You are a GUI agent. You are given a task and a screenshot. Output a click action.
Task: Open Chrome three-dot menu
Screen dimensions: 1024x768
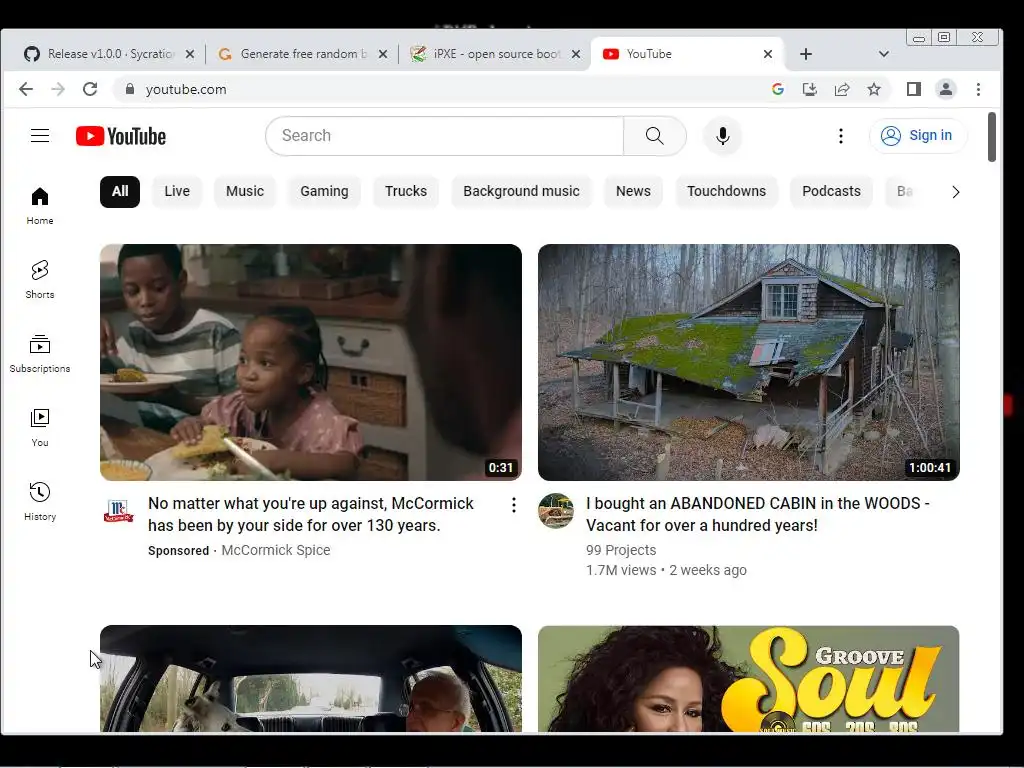[978, 89]
